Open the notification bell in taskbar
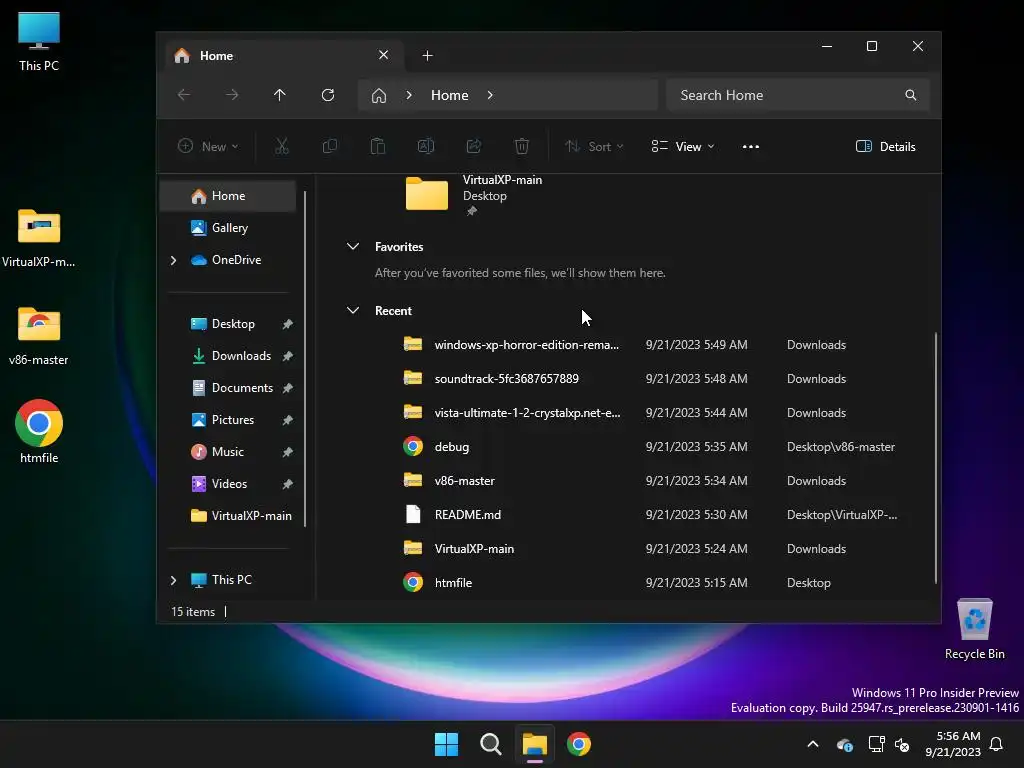 pos(997,744)
